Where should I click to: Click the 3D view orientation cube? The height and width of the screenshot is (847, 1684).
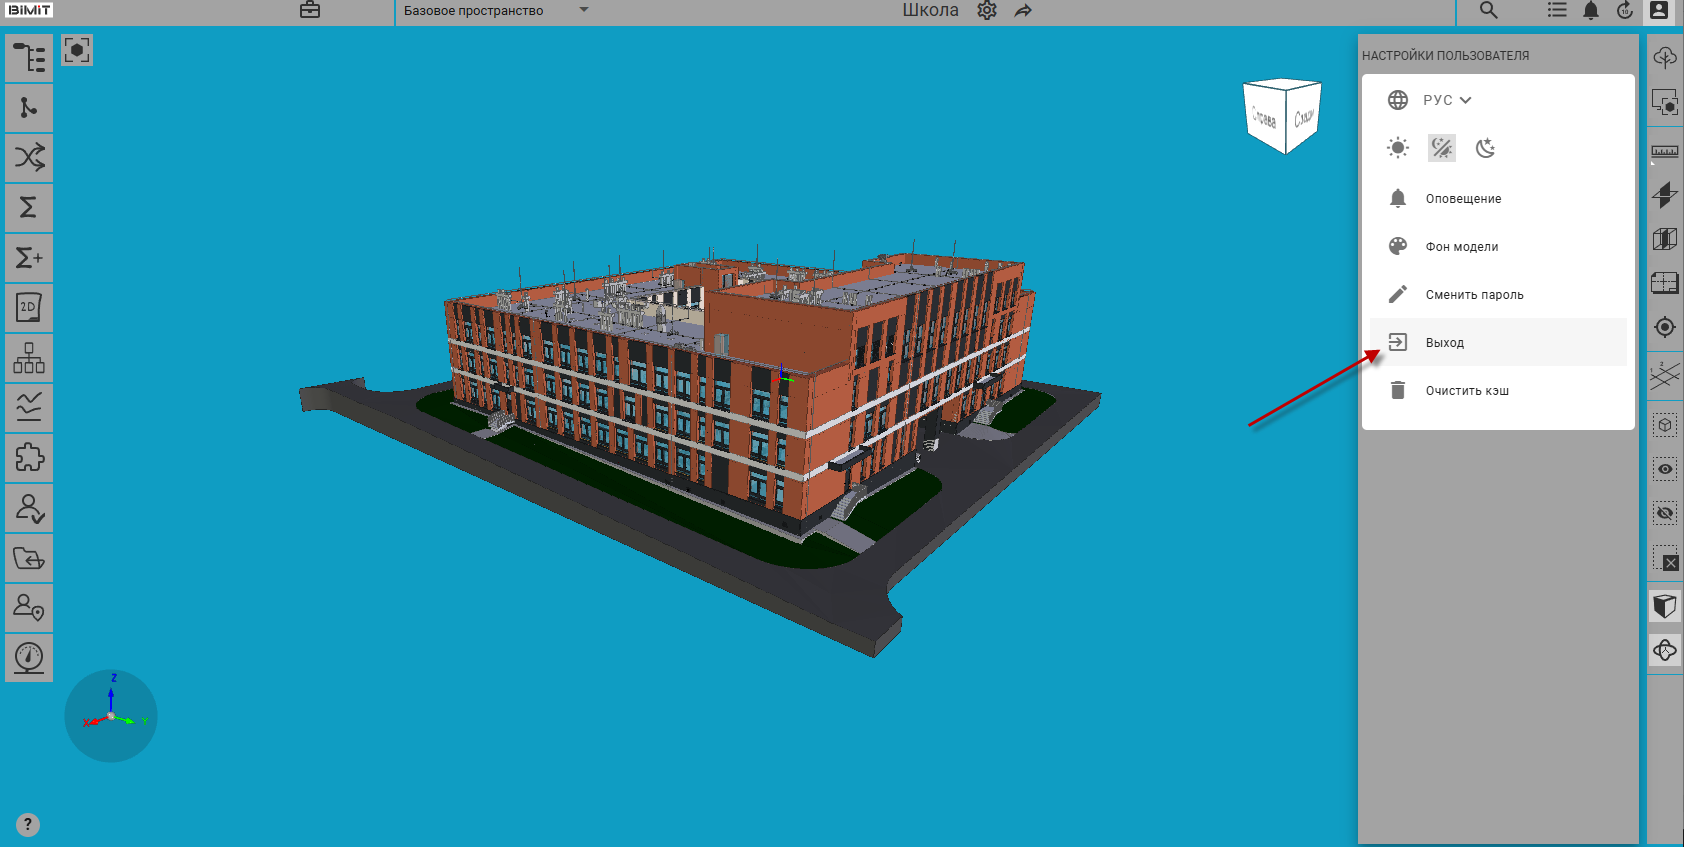[1282, 116]
